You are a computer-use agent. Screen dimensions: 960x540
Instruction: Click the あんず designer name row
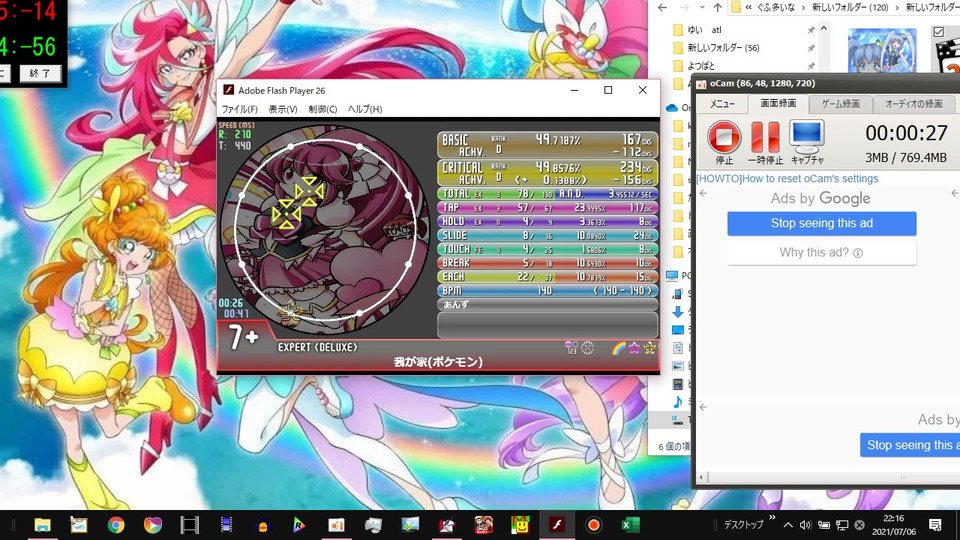pos(548,304)
